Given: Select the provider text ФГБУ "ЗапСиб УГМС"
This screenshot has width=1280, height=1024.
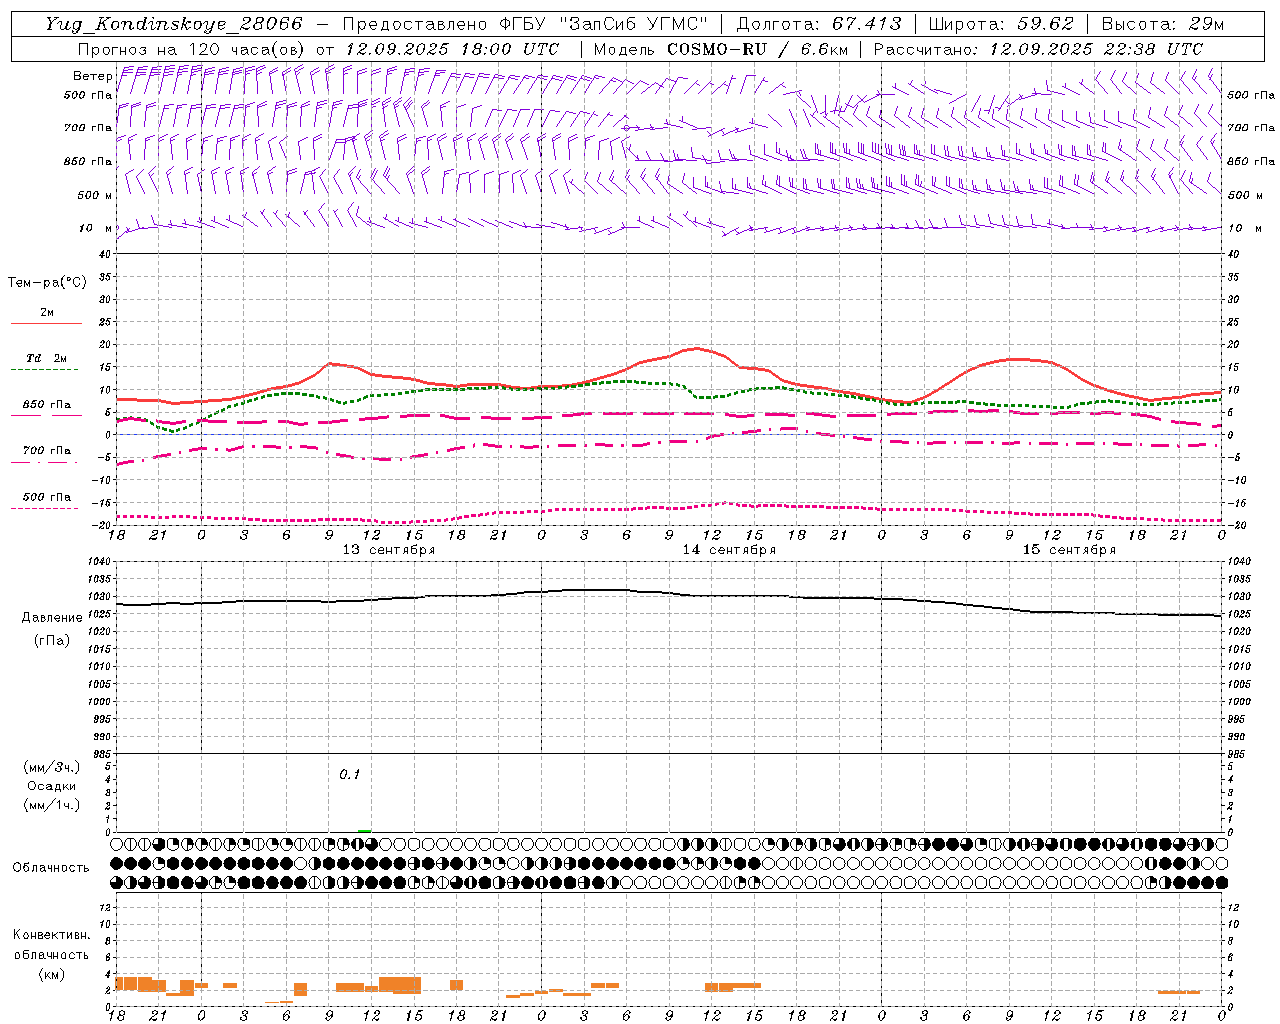Looking at the screenshot, I should (604, 24).
